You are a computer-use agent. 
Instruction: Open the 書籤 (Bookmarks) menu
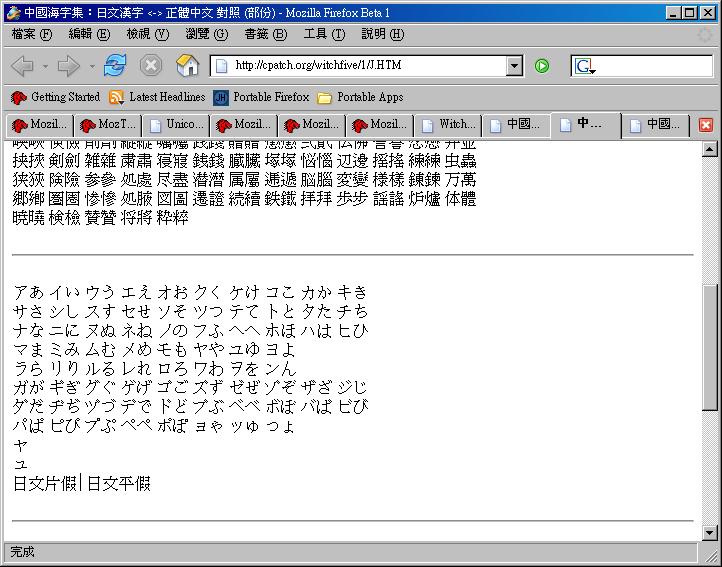(x=265, y=34)
